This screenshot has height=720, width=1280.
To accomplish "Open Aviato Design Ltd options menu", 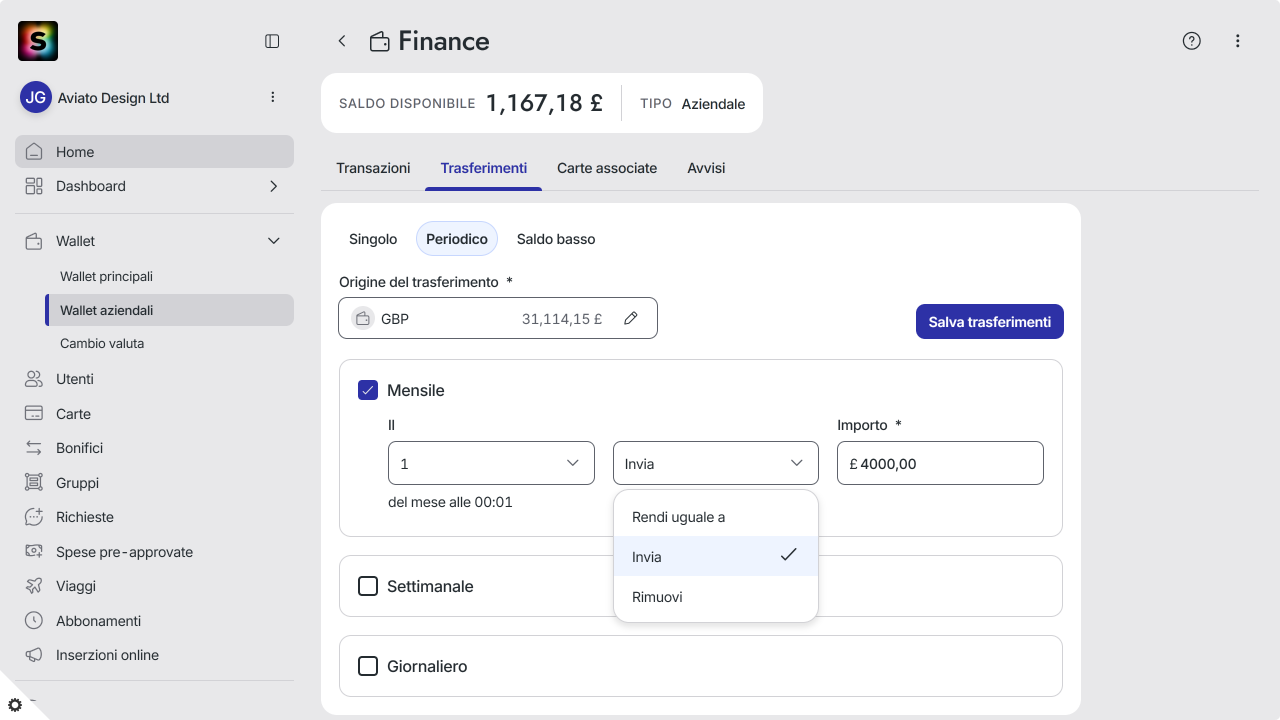I will 273,97.
